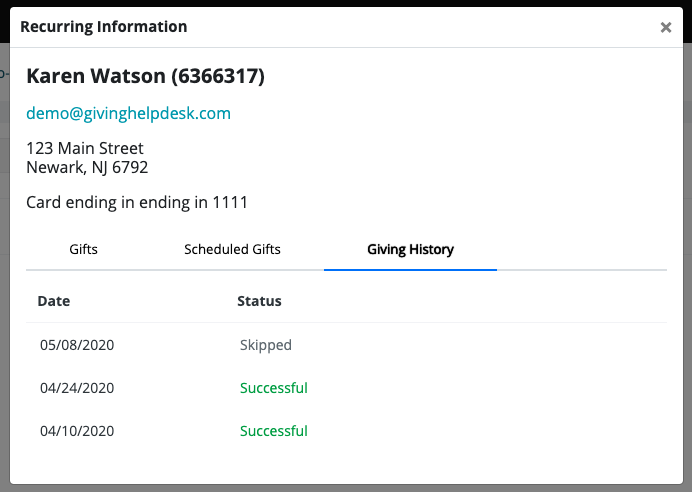Click the Date column header
Image resolution: width=692 pixels, height=492 pixels.
coord(54,300)
